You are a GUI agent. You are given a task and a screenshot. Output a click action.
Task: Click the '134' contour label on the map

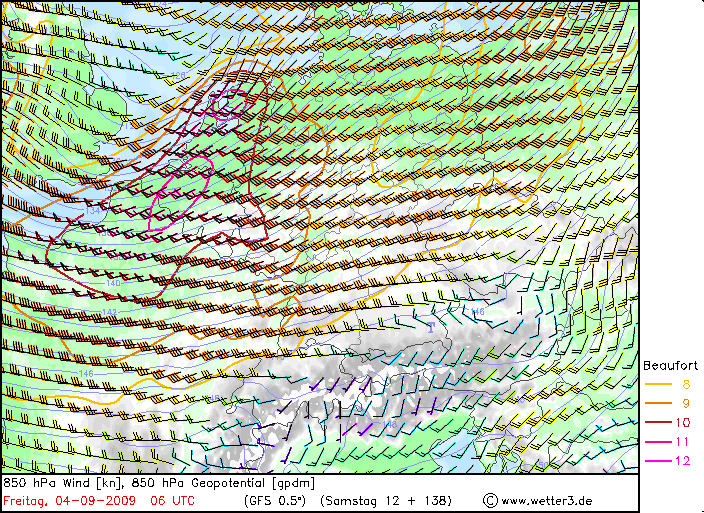[x=92, y=210]
